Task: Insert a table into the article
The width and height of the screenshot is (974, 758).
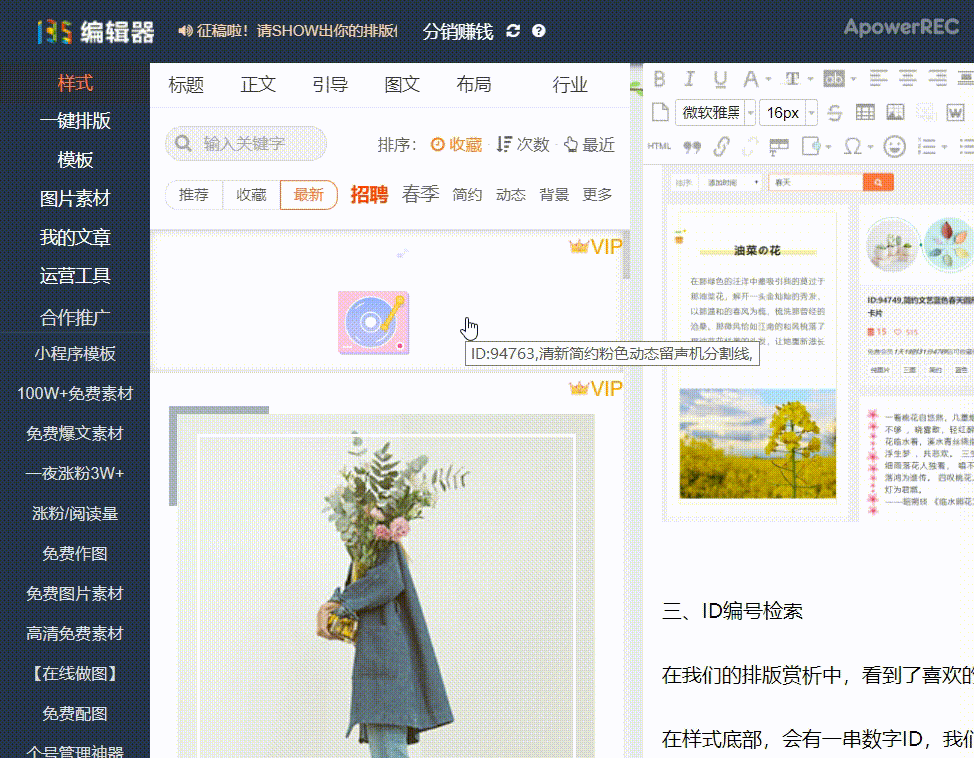Action: click(x=865, y=113)
